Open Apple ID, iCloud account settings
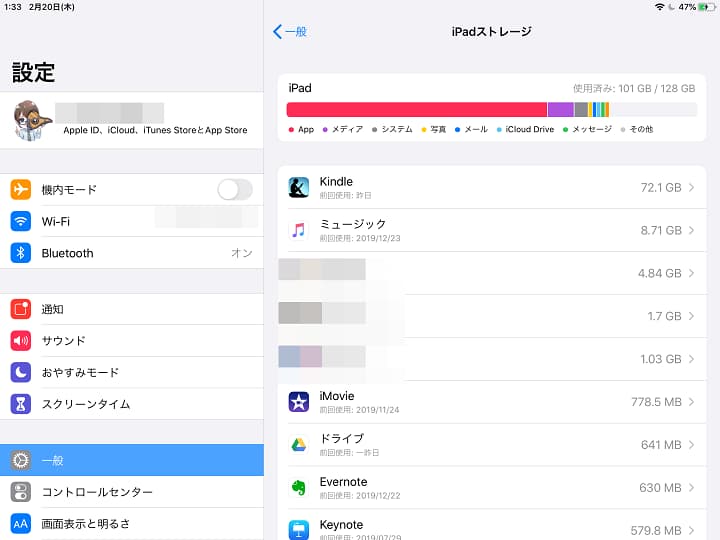The height and width of the screenshot is (540, 720). click(x=132, y=120)
